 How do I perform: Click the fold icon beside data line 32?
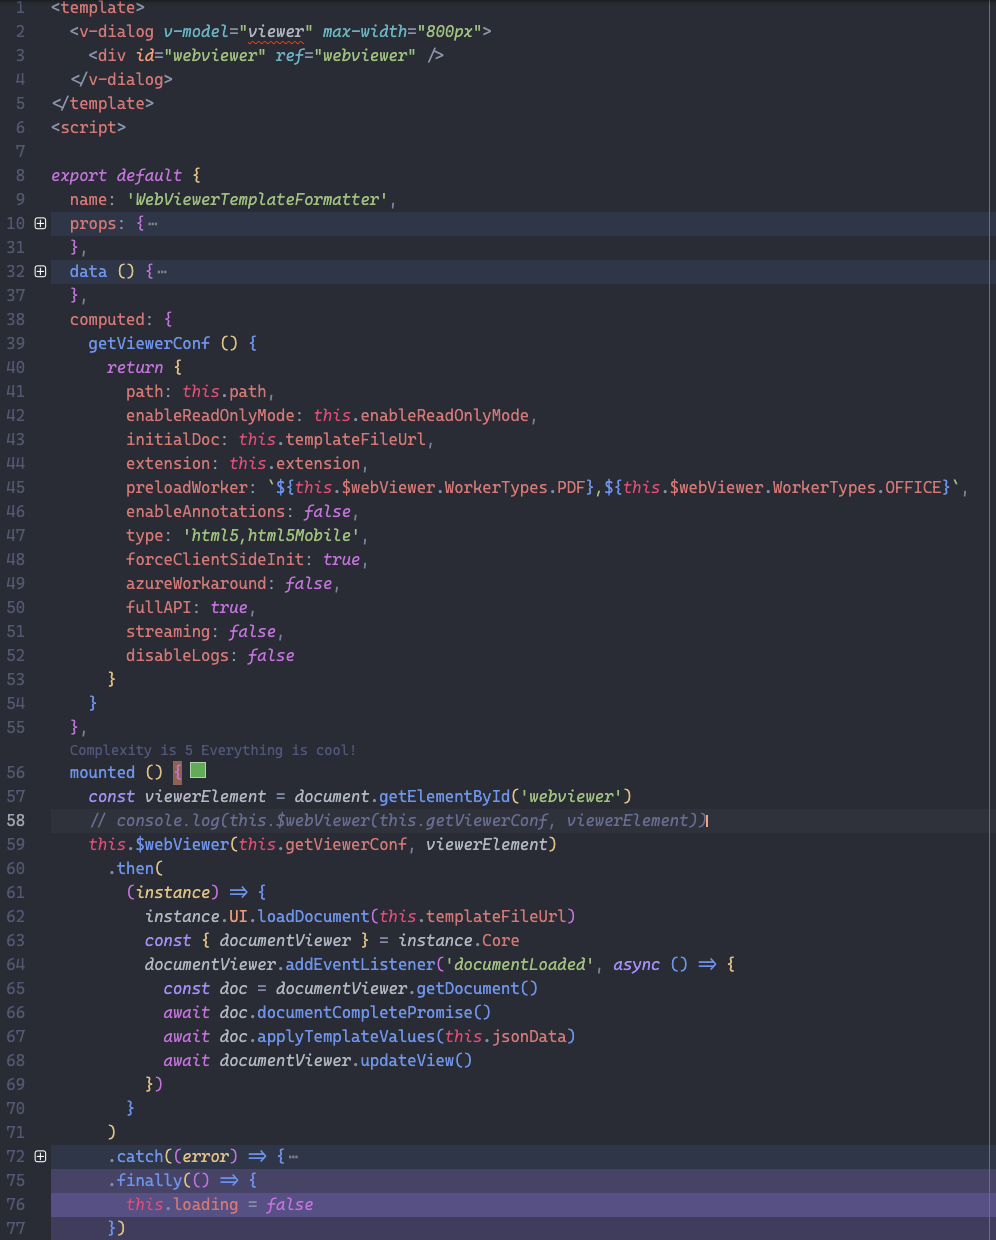tap(39, 271)
